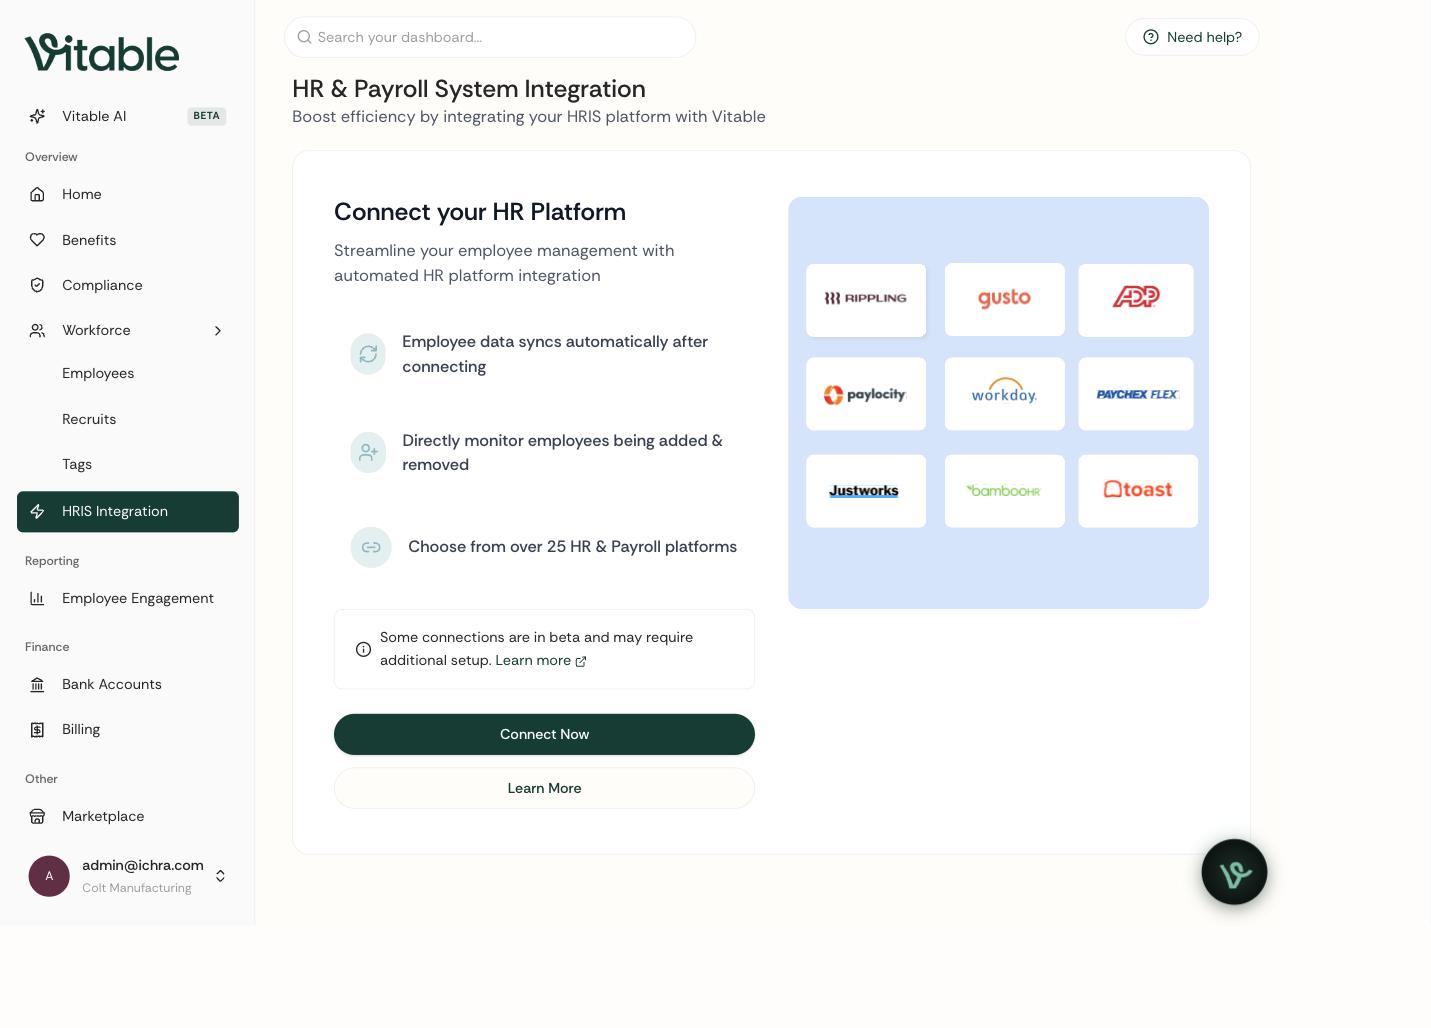The image size is (1431, 1028).
Task: Open Benefits in sidebar
Action: [x=128, y=240]
